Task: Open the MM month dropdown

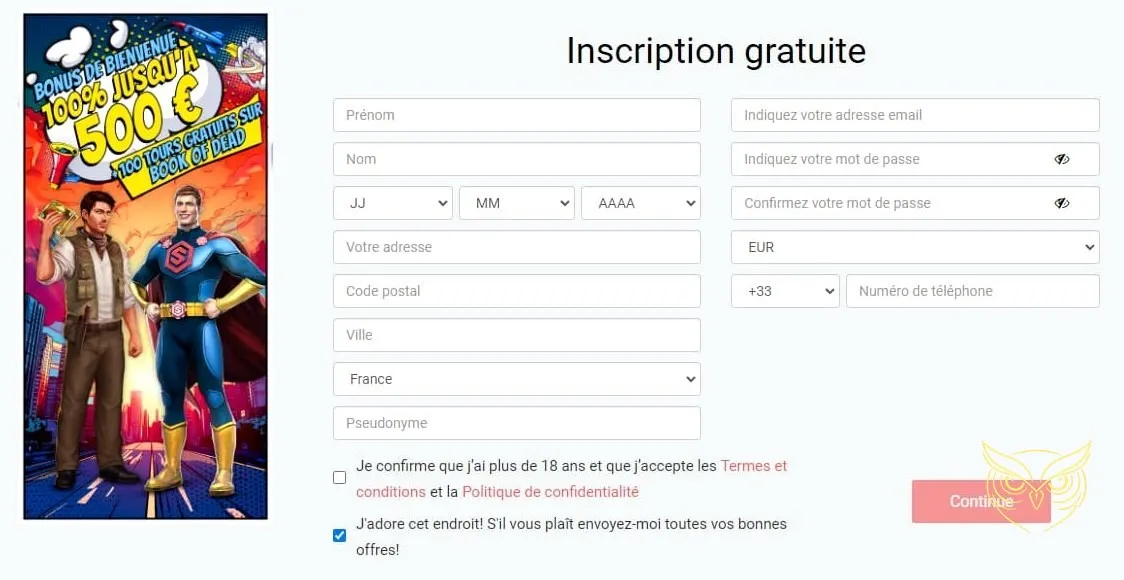Action: (x=516, y=202)
